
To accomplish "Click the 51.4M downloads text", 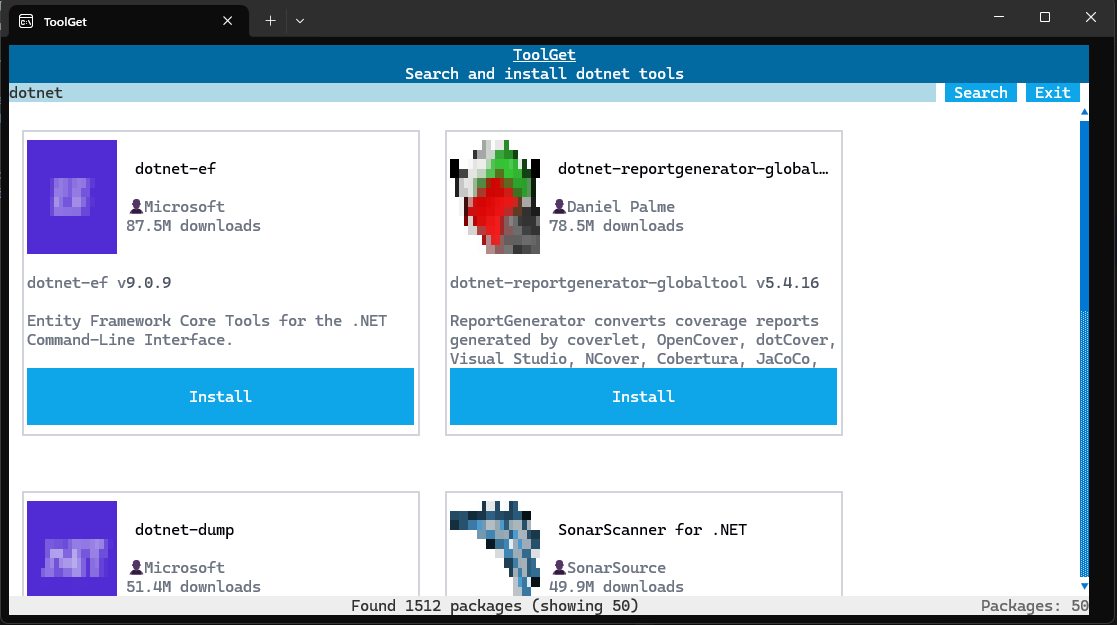I will [x=193, y=587].
